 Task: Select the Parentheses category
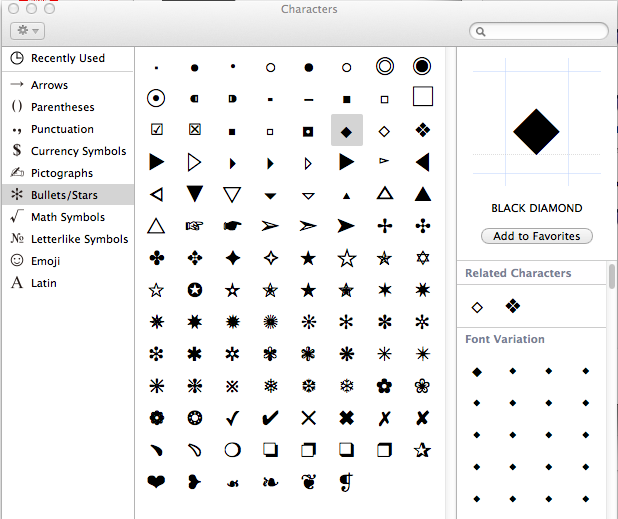pos(68,107)
